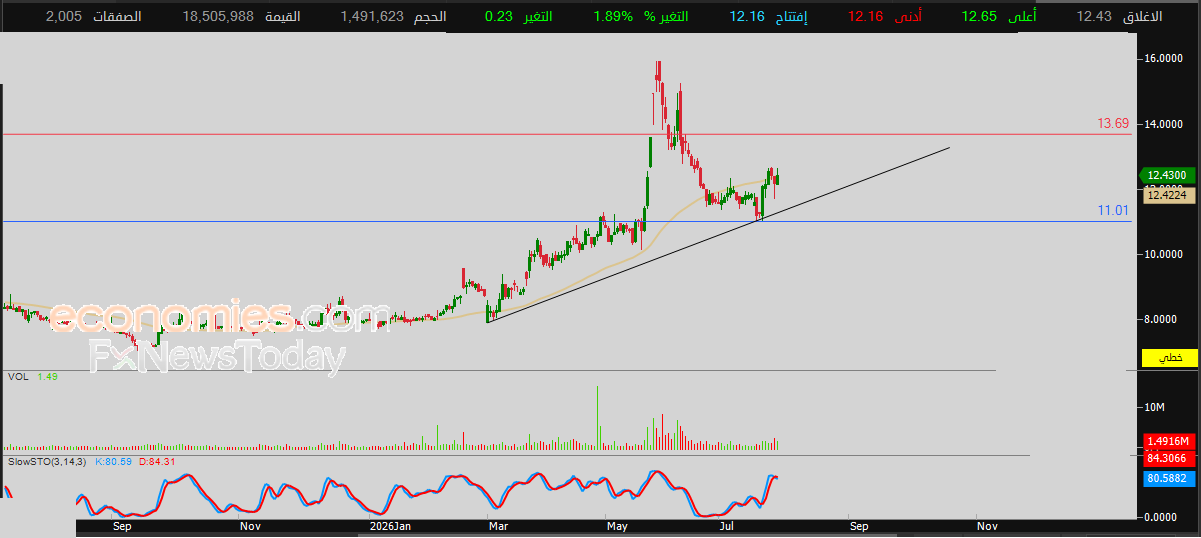Image resolution: width=1201 pixels, height=538 pixels.
Task: Click the green 12.4300 current price tag
Action: coord(1167,175)
